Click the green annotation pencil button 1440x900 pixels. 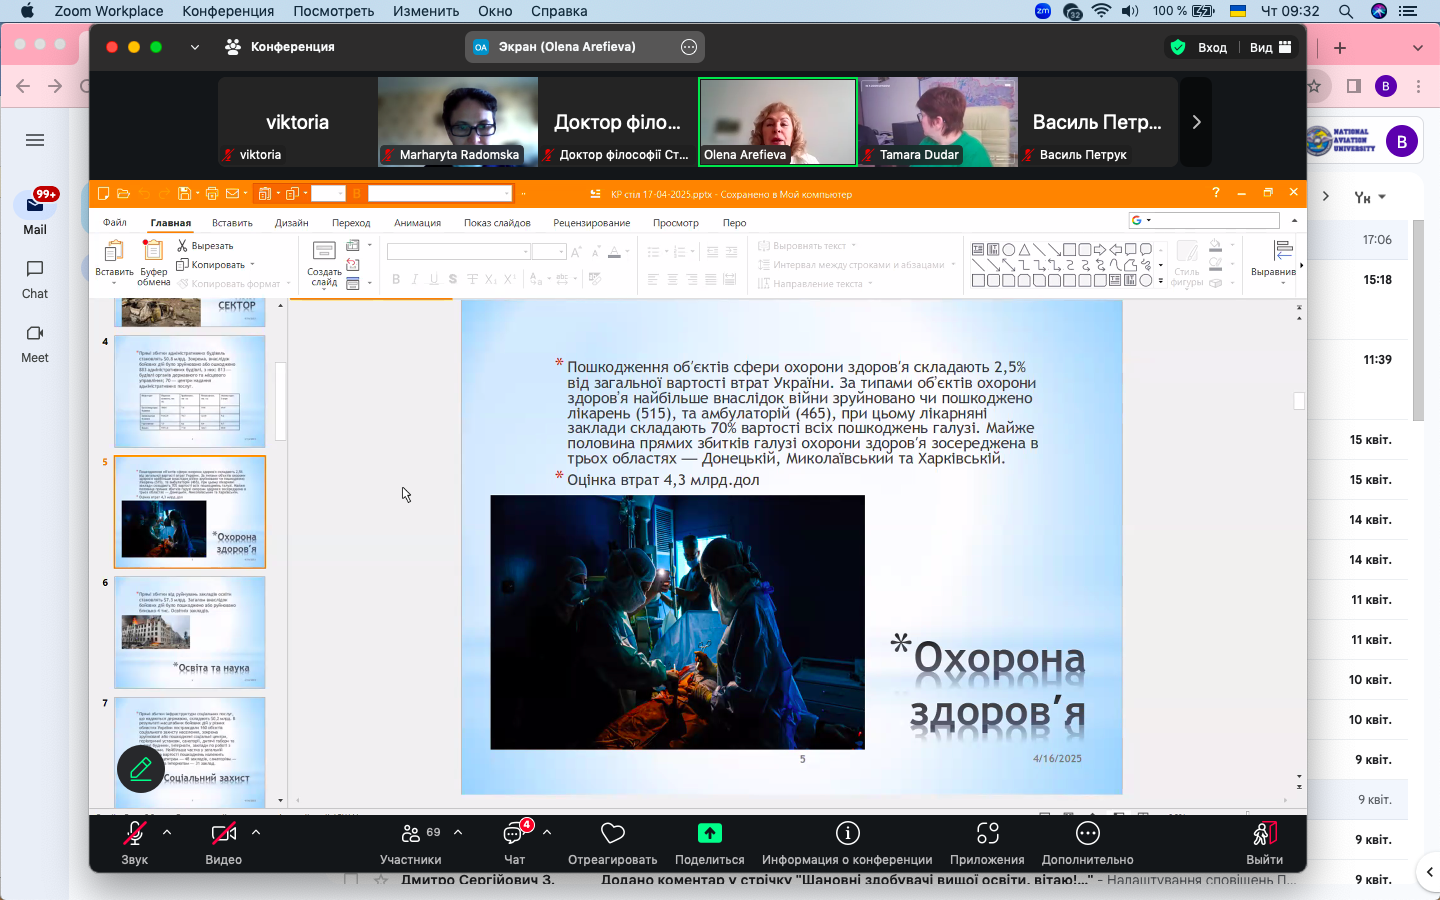coord(141,769)
